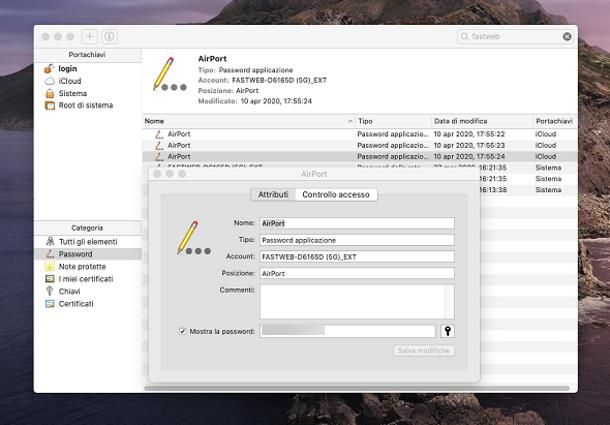Sort list by Data di modifica column
610x425 pixels.
[x=482, y=121]
